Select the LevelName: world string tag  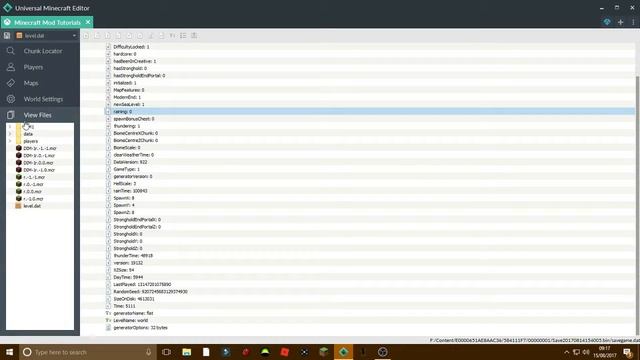pos(131,320)
